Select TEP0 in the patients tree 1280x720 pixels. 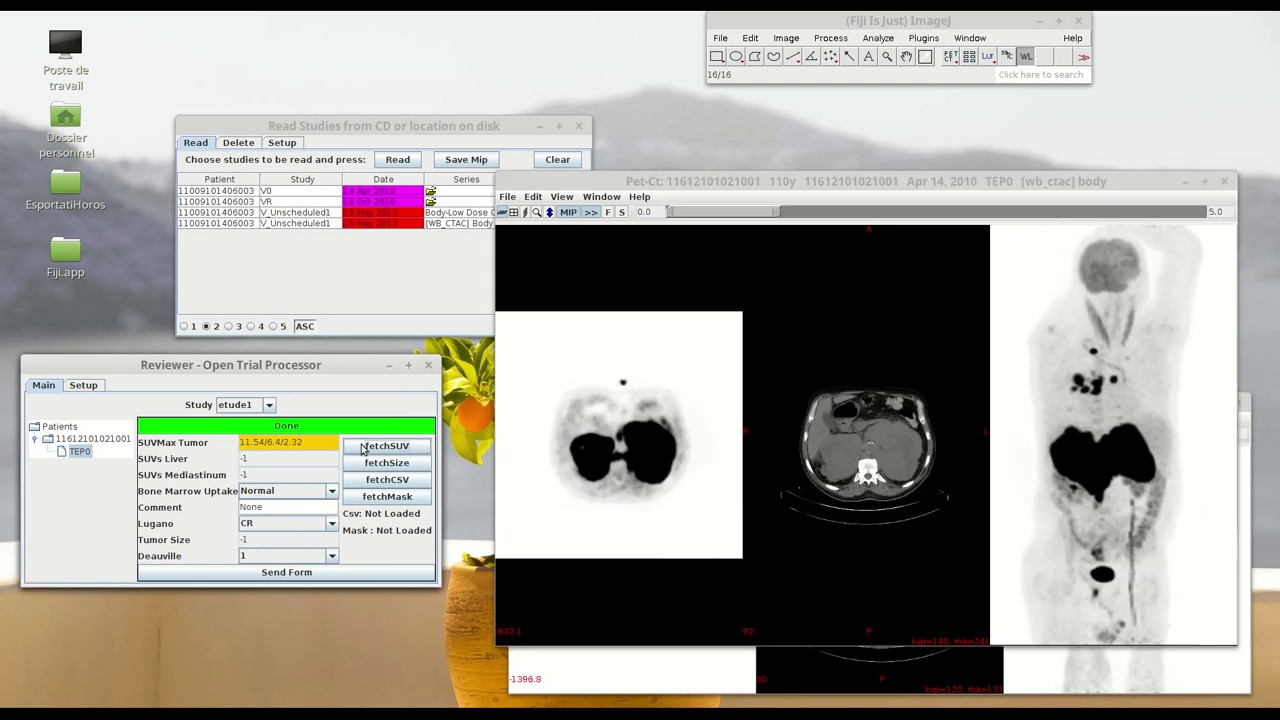click(x=79, y=452)
